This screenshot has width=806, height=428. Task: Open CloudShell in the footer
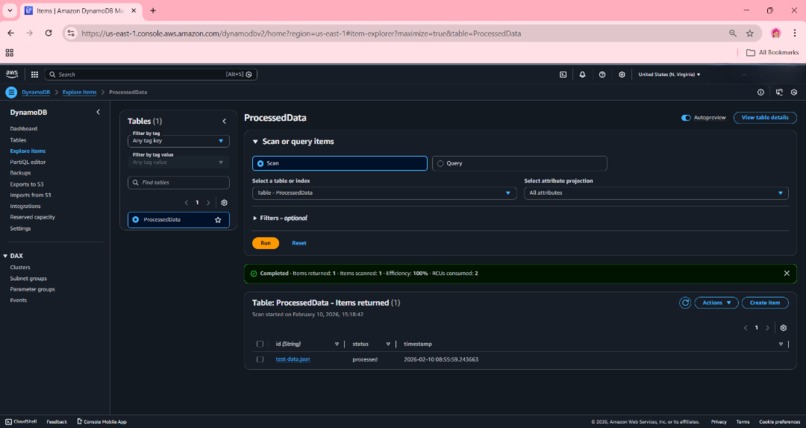pyautogui.click(x=21, y=422)
